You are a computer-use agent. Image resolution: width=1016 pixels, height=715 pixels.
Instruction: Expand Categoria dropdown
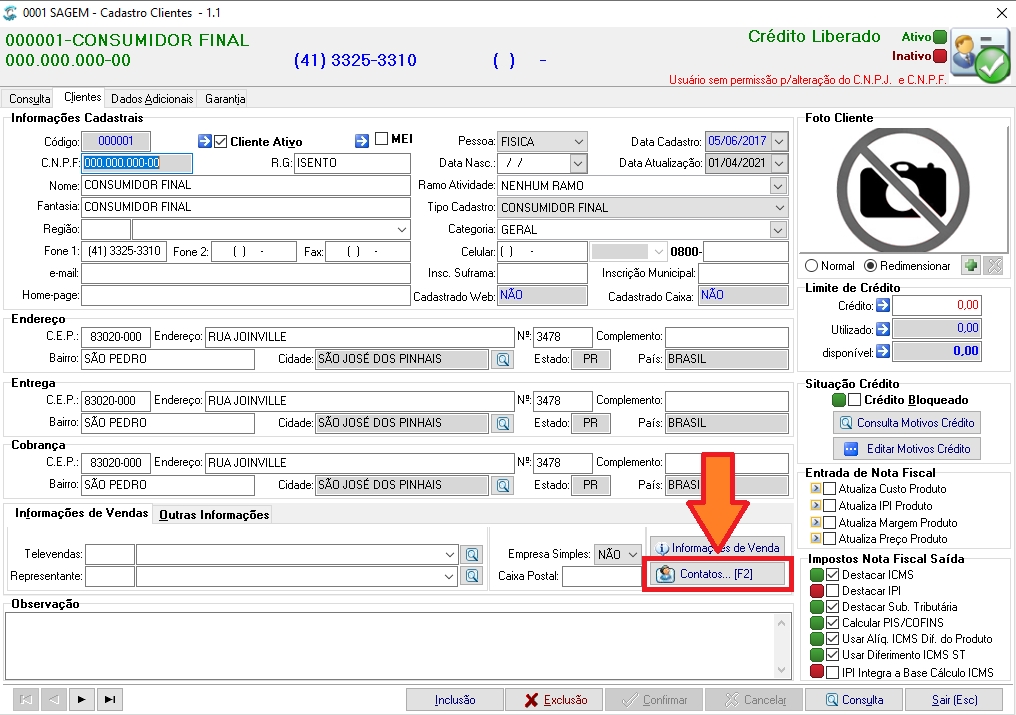[778, 229]
